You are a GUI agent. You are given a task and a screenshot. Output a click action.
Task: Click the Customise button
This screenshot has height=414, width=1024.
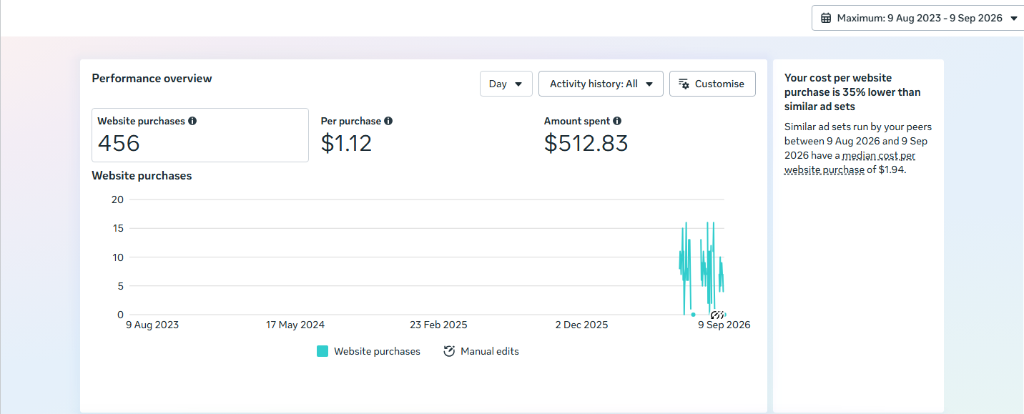click(x=712, y=84)
